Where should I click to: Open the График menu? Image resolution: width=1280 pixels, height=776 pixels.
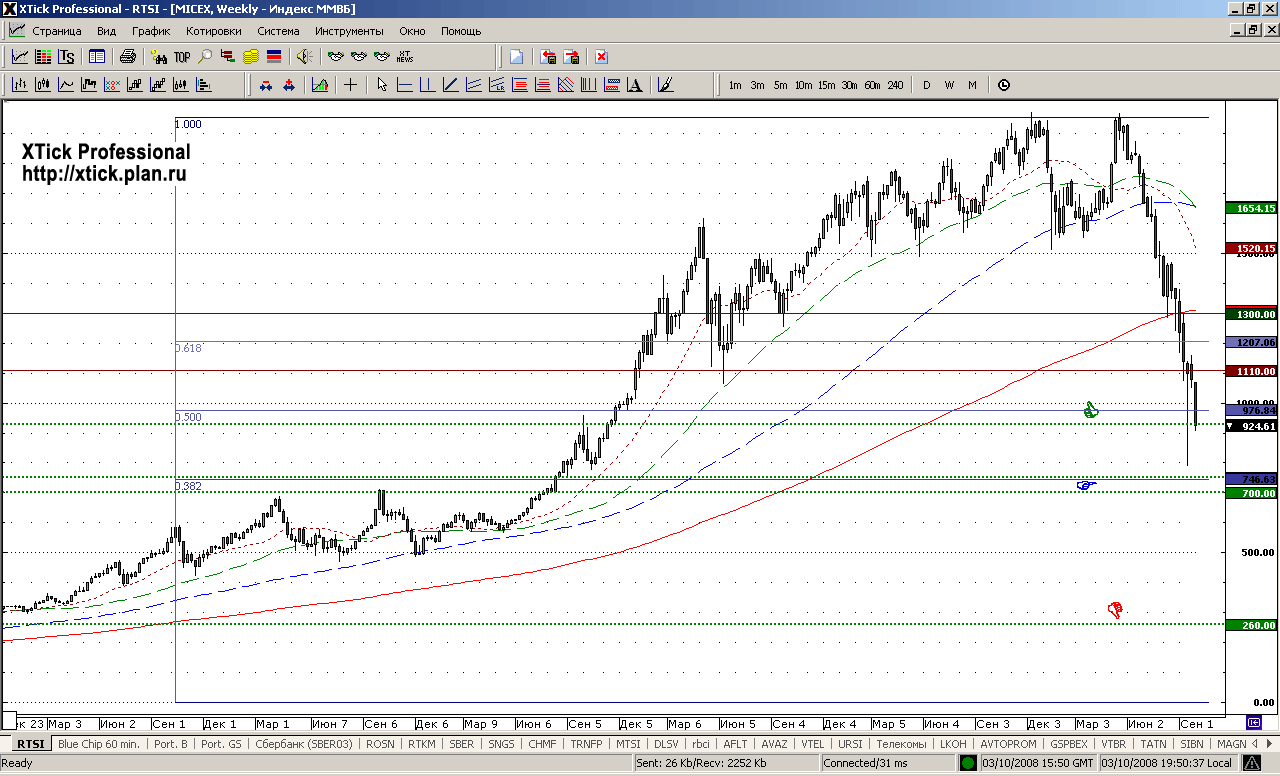coord(151,31)
